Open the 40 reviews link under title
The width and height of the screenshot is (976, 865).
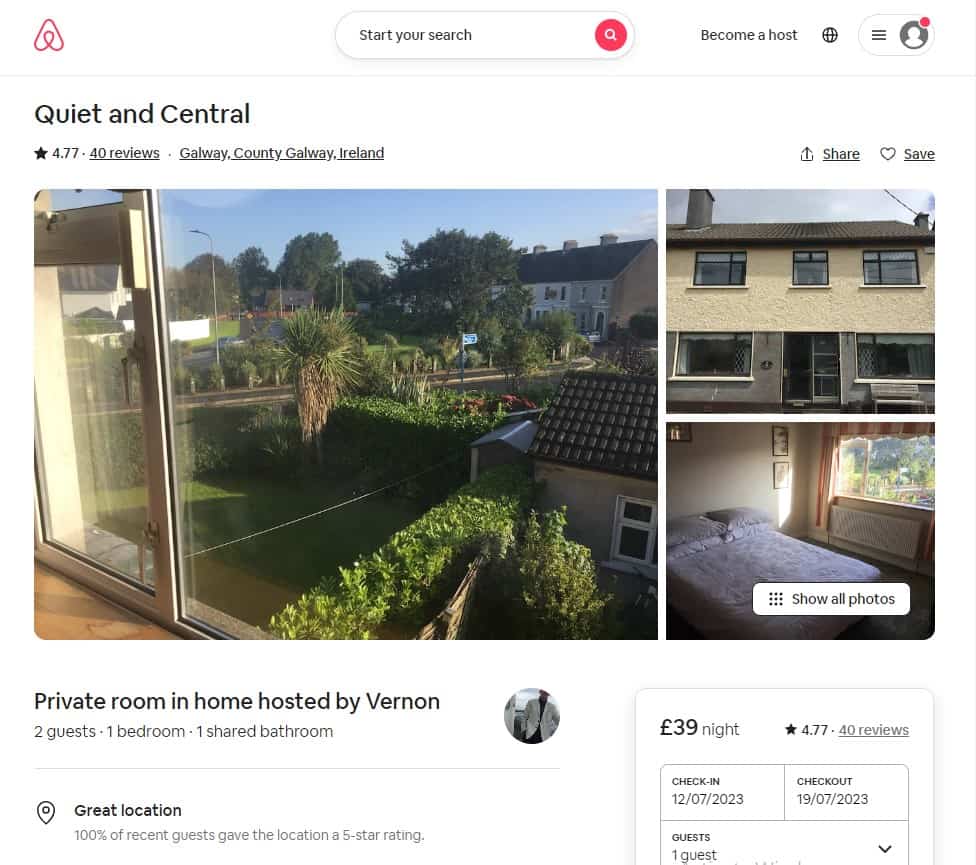click(x=124, y=153)
